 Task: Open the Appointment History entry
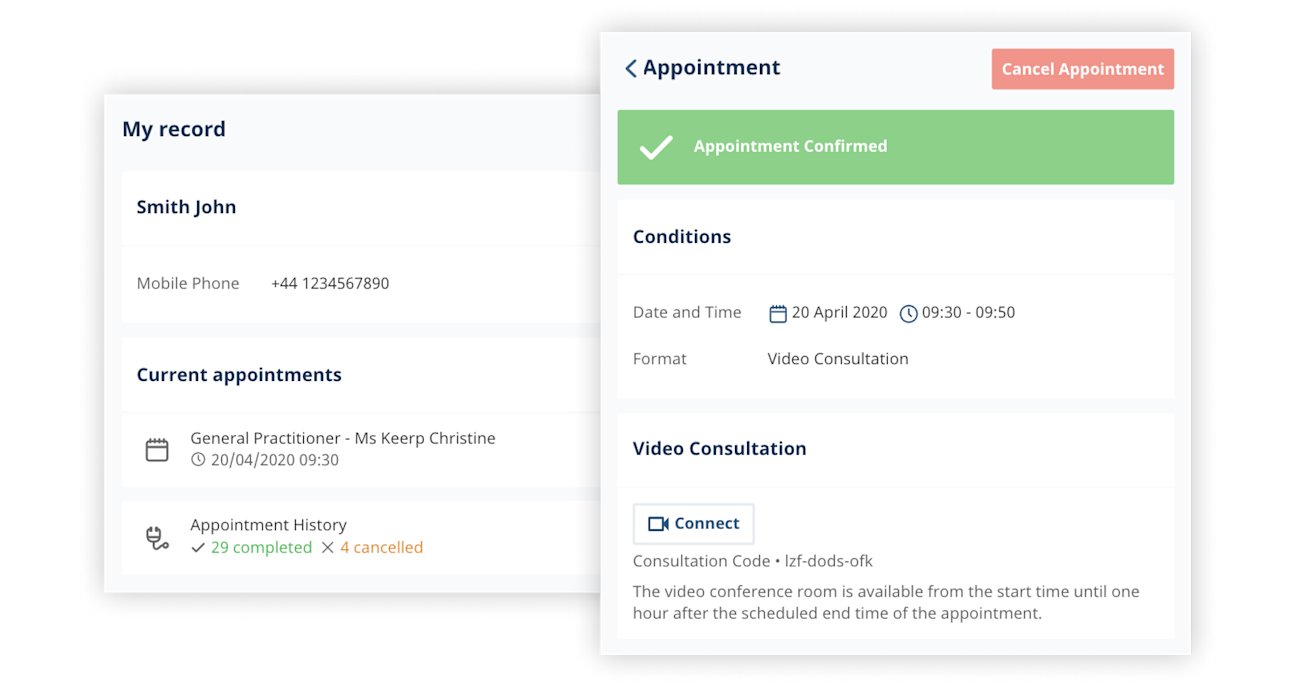pyautogui.click(x=268, y=525)
